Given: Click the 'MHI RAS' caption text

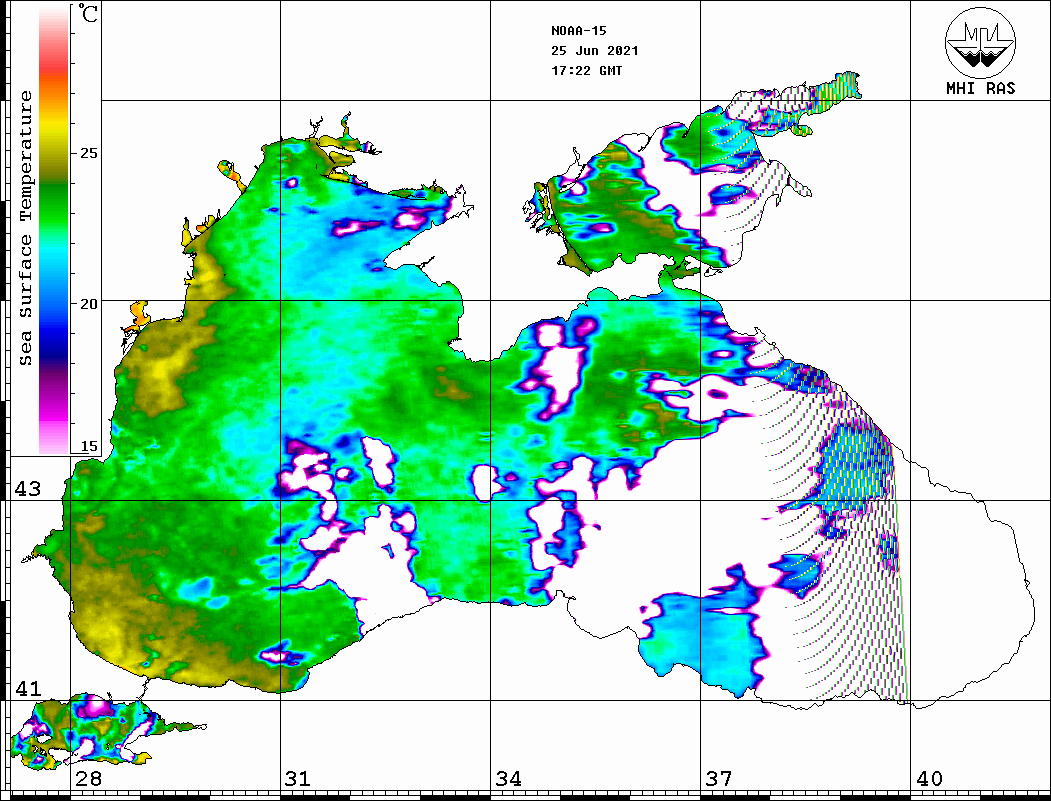Looking at the screenshot, I should (x=981, y=88).
